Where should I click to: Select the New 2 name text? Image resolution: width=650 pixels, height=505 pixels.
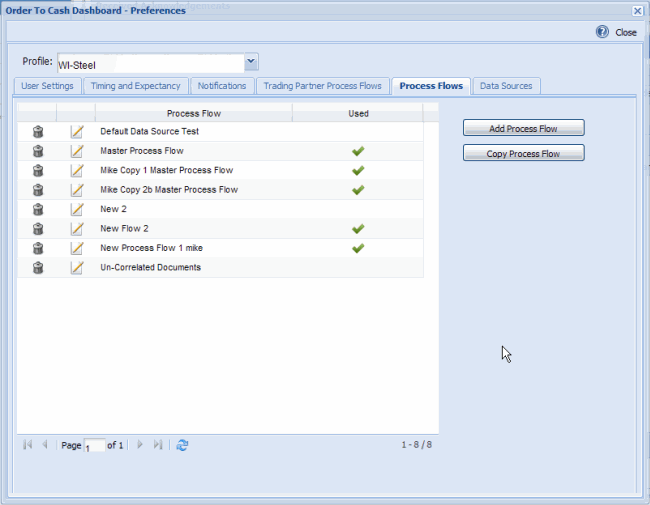(x=113, y=209)
